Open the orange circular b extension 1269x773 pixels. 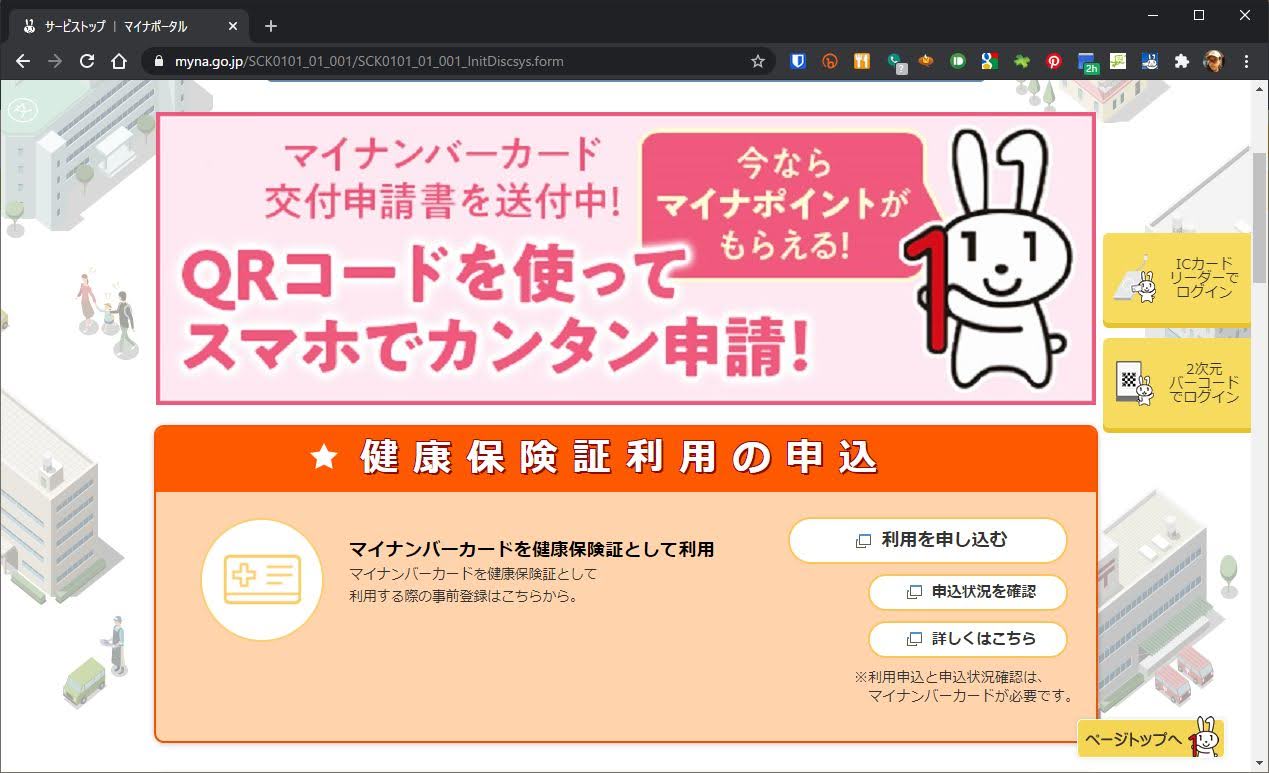tap(830, 61)
